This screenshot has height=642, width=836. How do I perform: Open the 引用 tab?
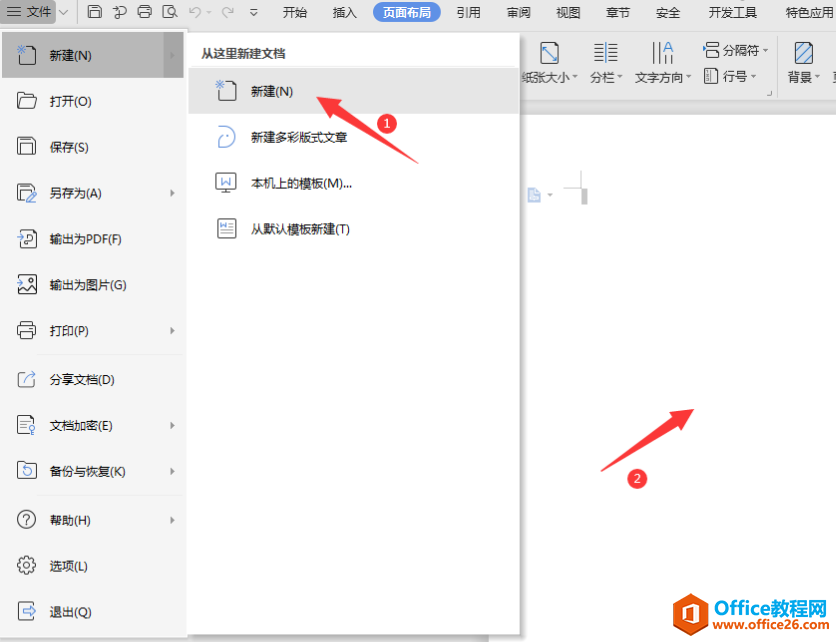pos(469,12)
